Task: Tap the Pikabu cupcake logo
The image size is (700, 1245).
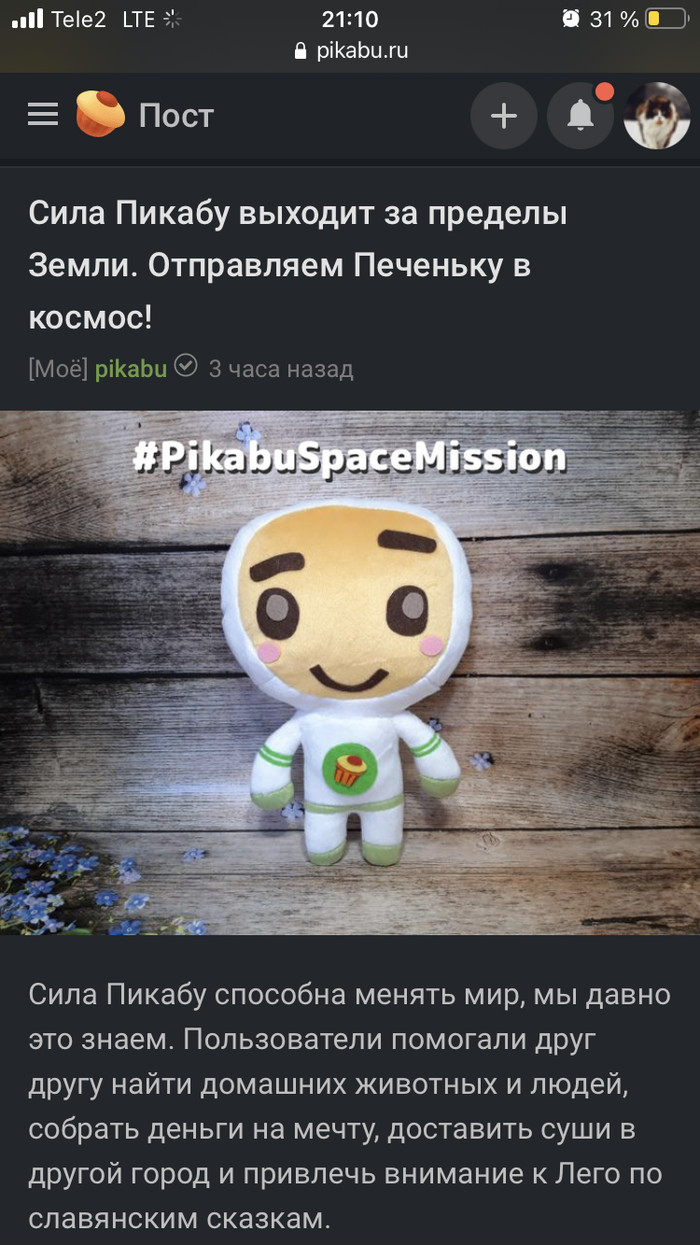Action: [100, 115]
